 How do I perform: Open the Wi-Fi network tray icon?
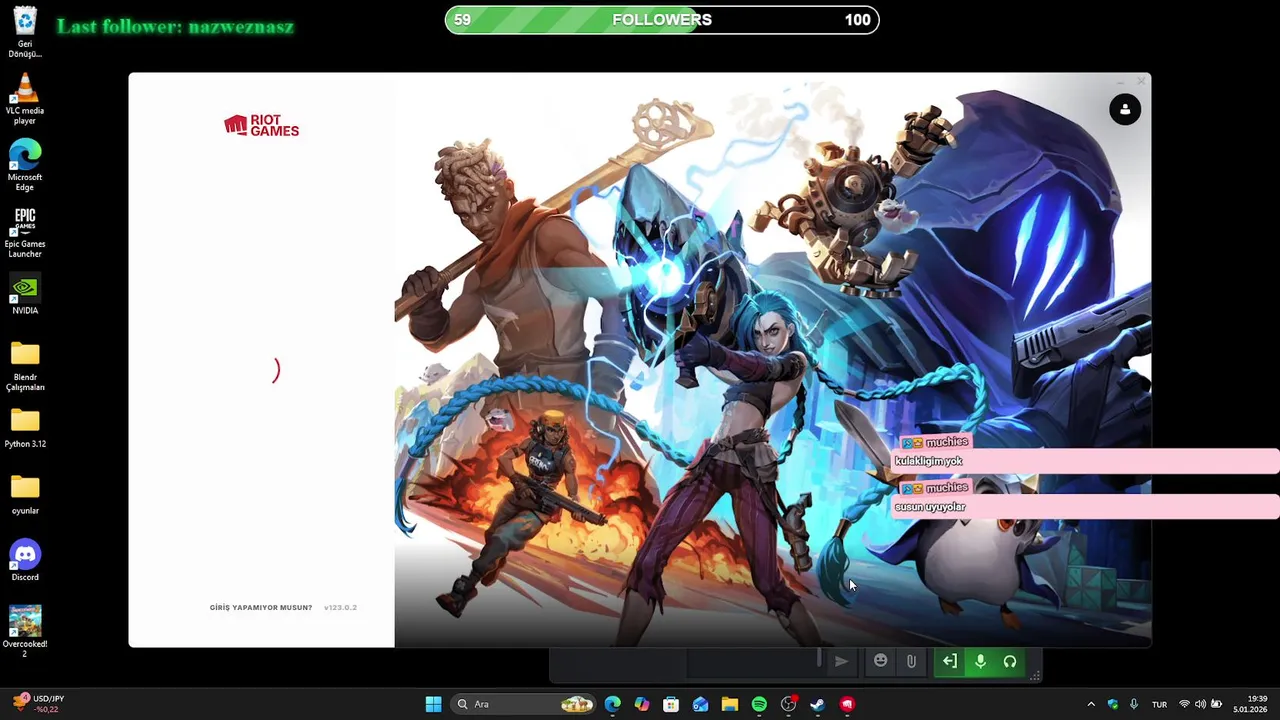[1184, 704]
